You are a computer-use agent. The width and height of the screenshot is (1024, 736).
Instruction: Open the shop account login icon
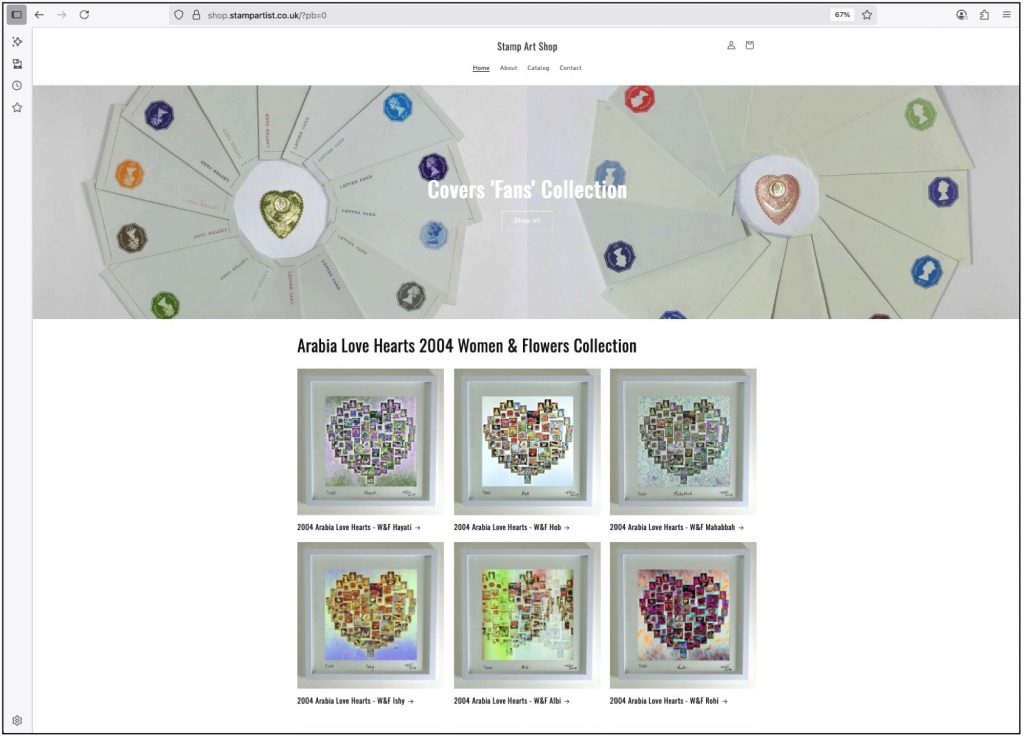[731, 45]
